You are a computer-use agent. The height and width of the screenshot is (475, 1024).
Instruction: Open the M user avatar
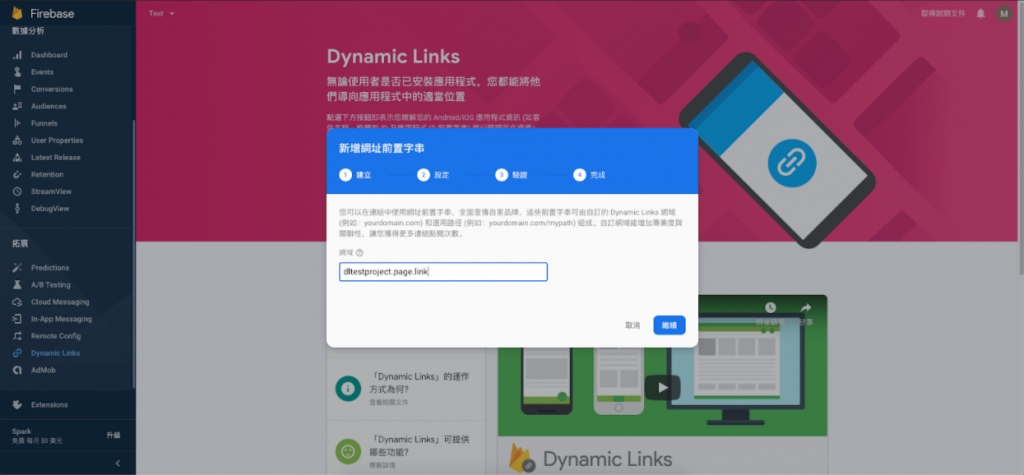pos(1004,13)
